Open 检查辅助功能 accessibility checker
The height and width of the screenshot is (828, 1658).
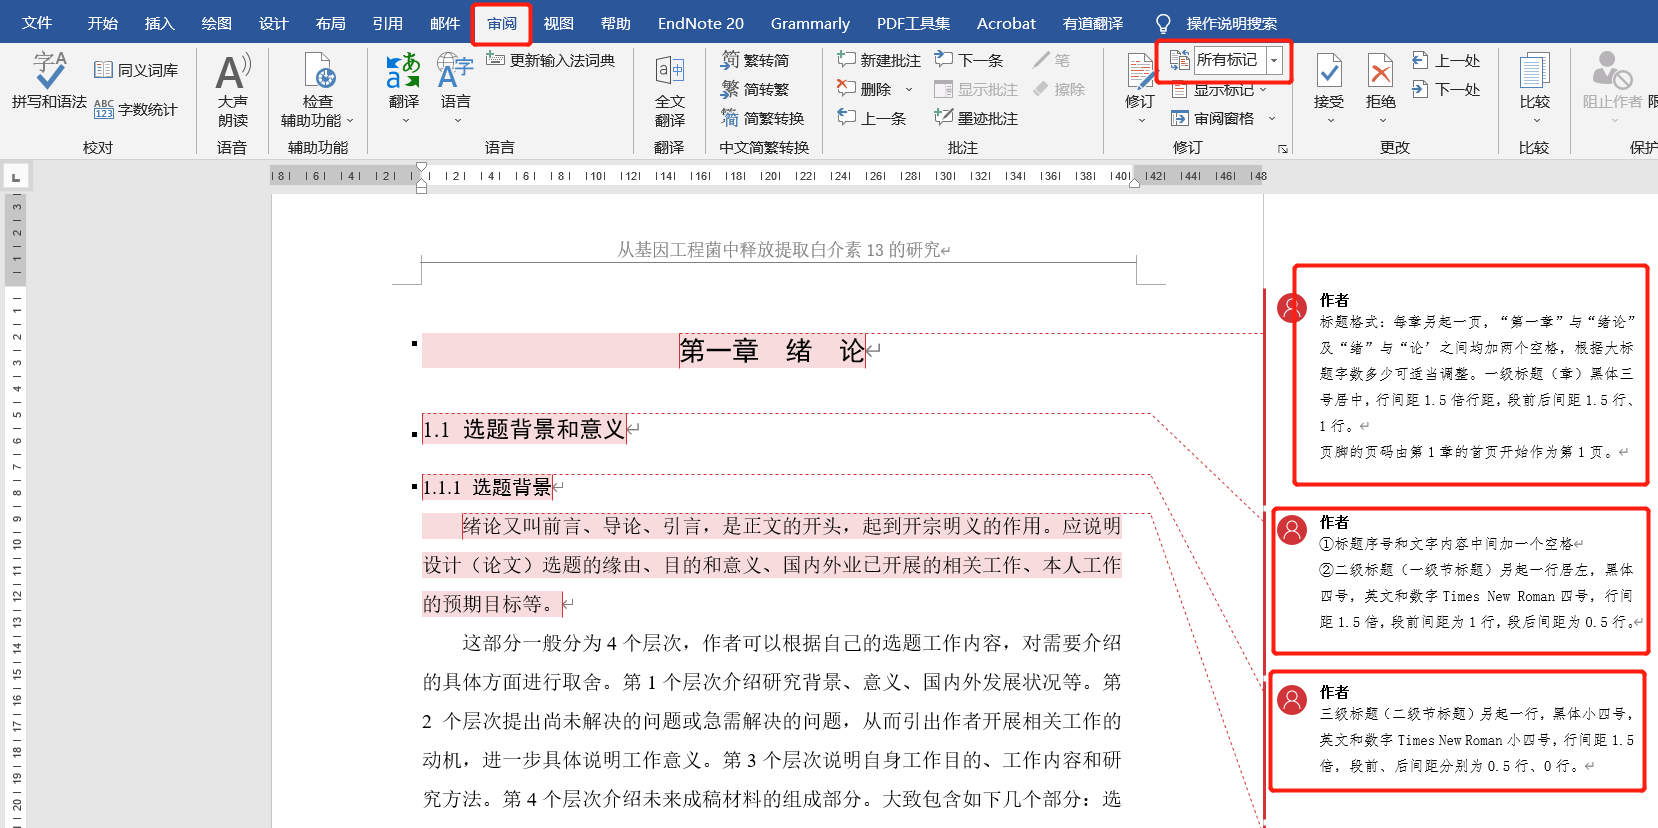click(317, 73)
